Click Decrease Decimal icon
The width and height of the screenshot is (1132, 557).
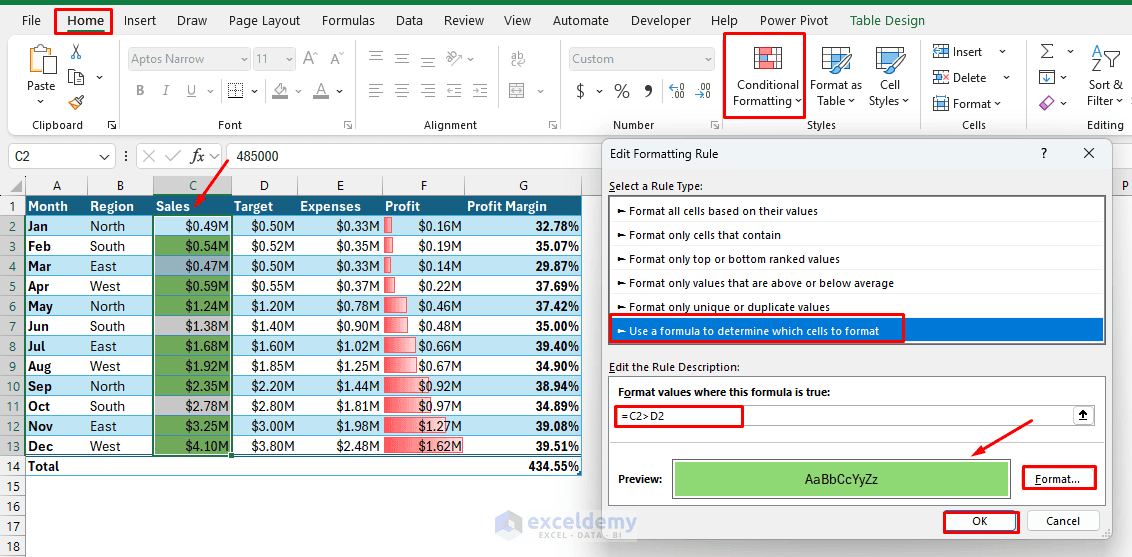coord(703,91)
